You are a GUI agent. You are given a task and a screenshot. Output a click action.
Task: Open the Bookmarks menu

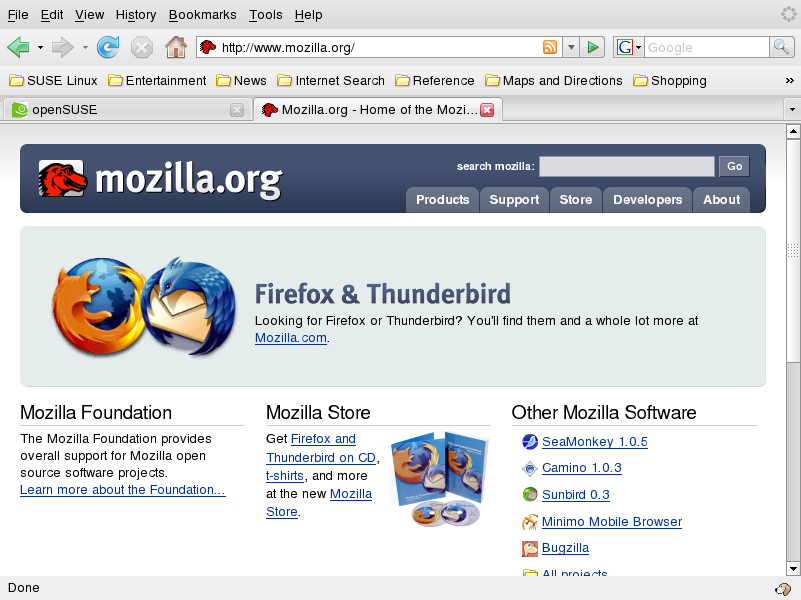pyautogui.click(x=202, y=15)
